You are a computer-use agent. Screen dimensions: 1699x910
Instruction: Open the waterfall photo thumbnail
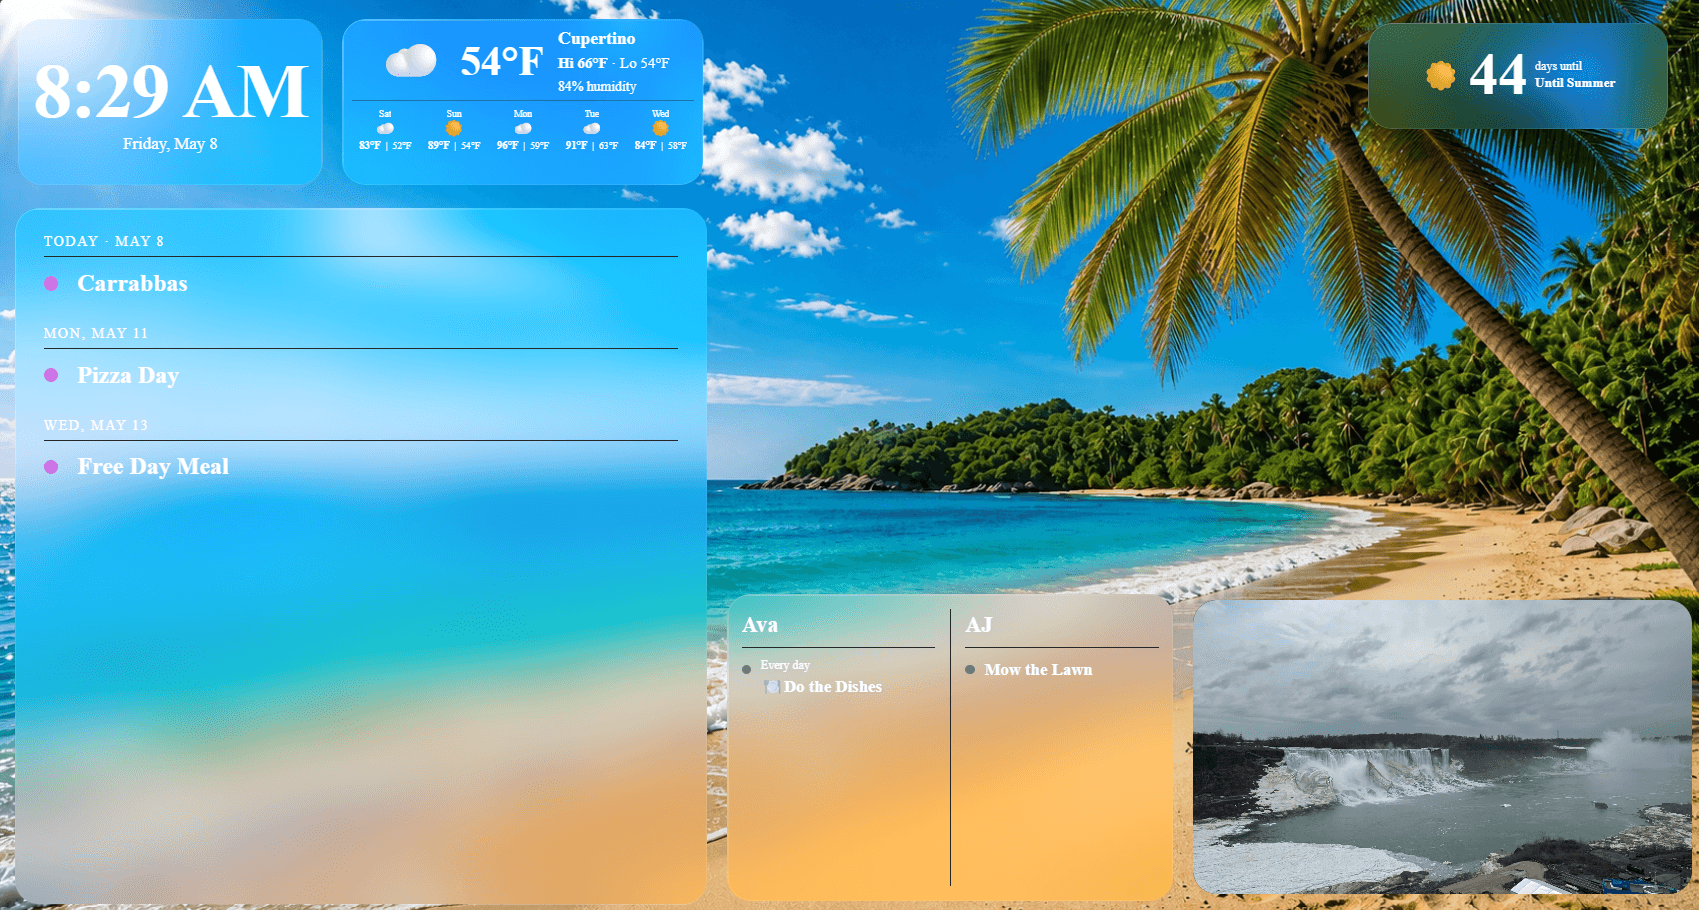coord(1442,747)
